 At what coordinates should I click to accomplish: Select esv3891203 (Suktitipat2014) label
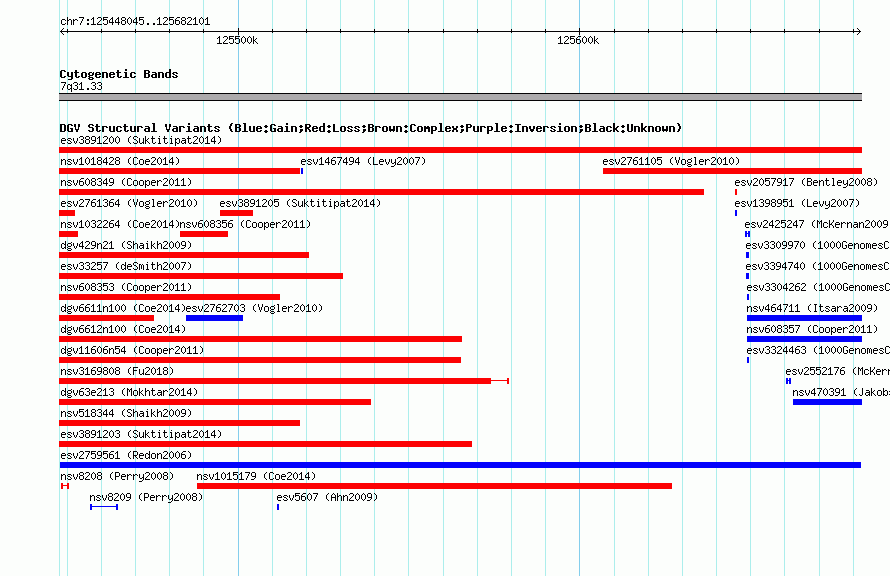(x=141, y=434)
